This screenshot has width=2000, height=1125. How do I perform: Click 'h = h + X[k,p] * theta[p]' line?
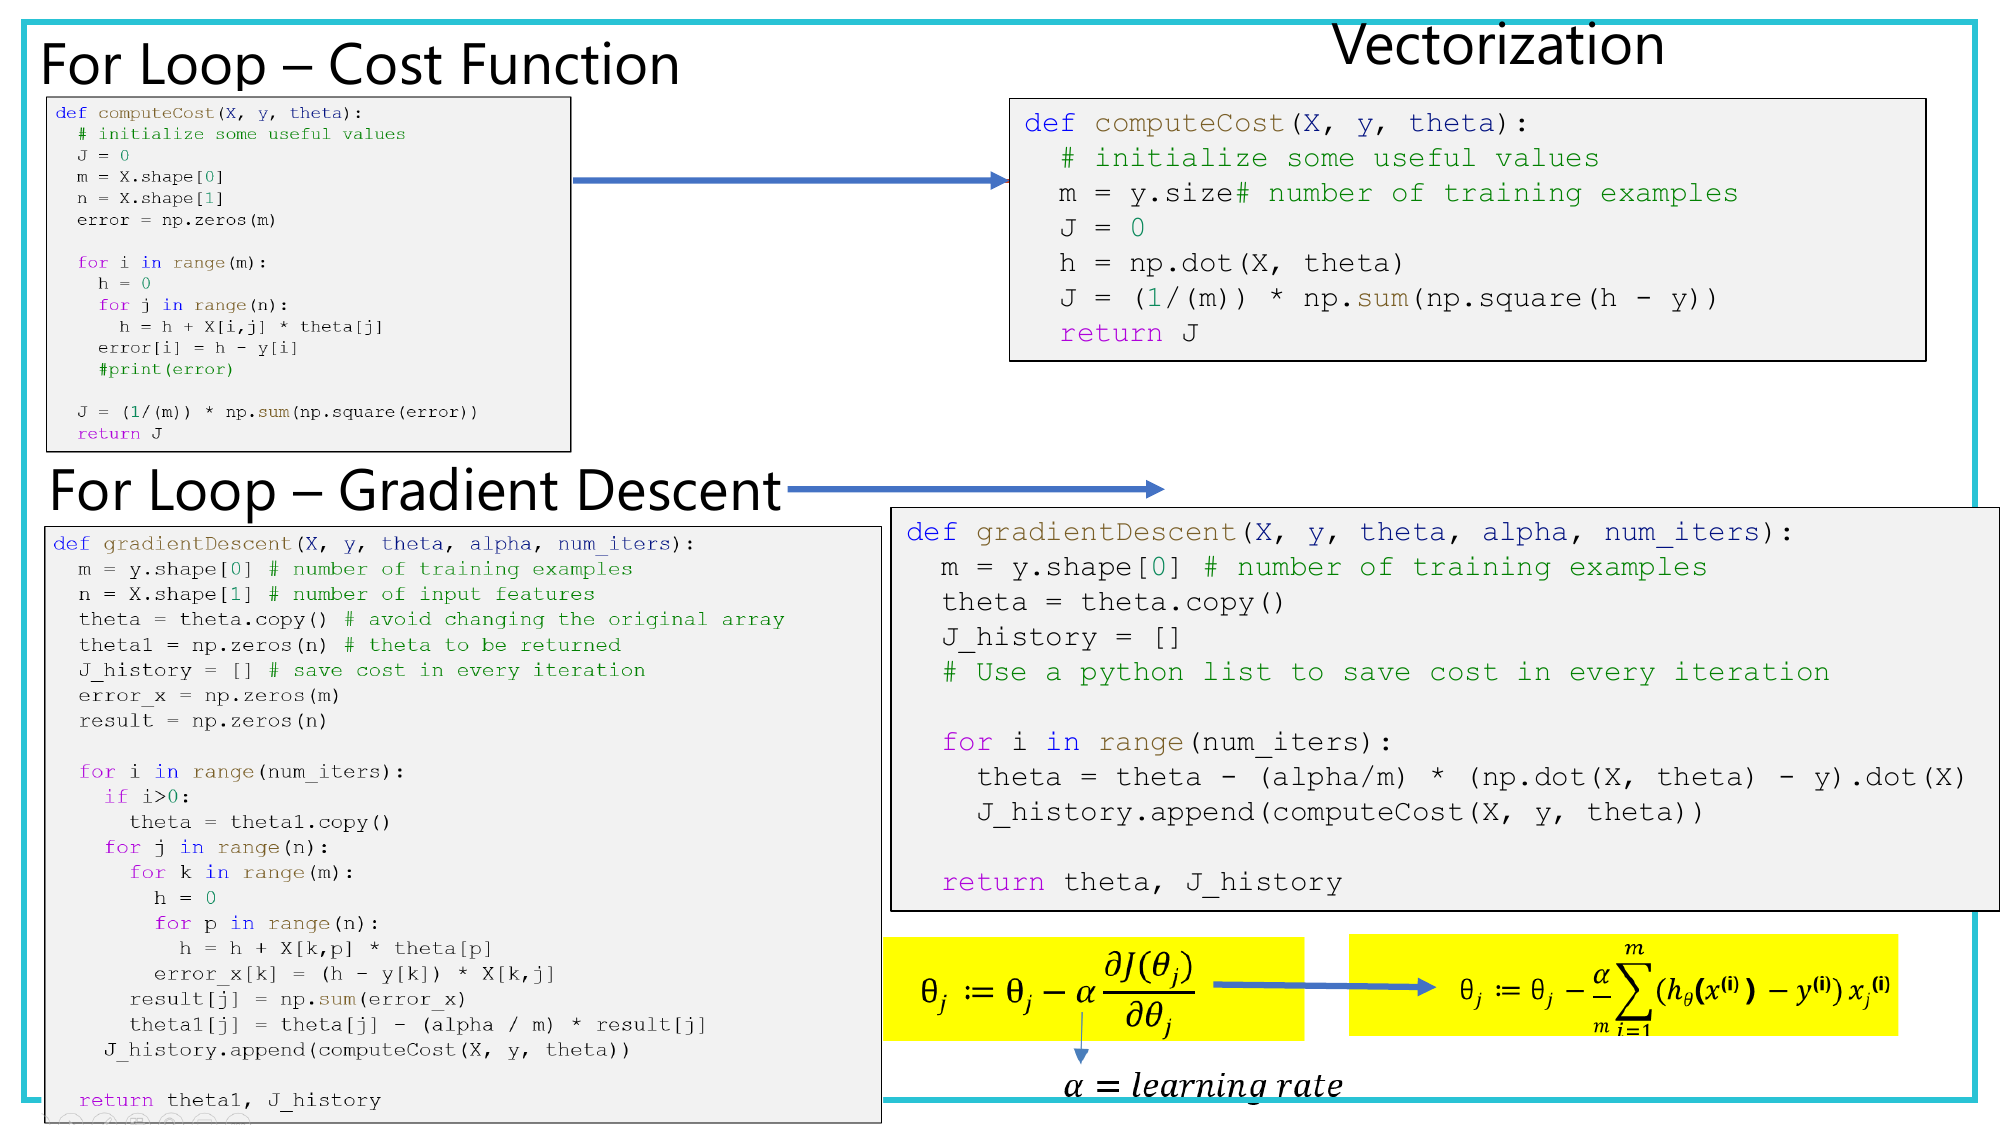(x=335, y=949)
